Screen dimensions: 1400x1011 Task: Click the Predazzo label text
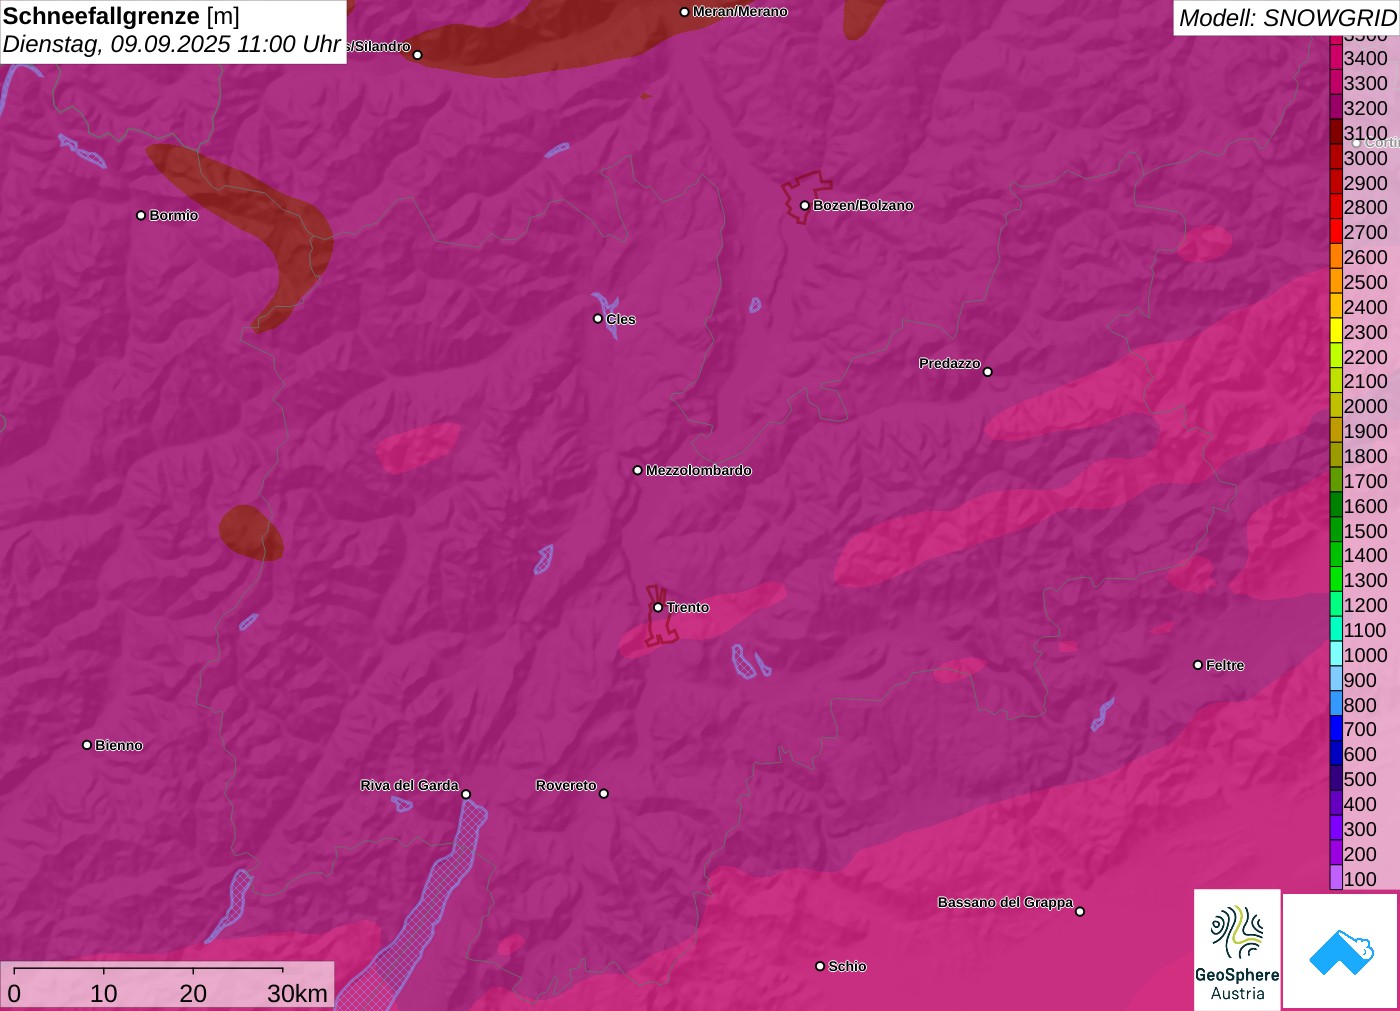pos(950,363)
